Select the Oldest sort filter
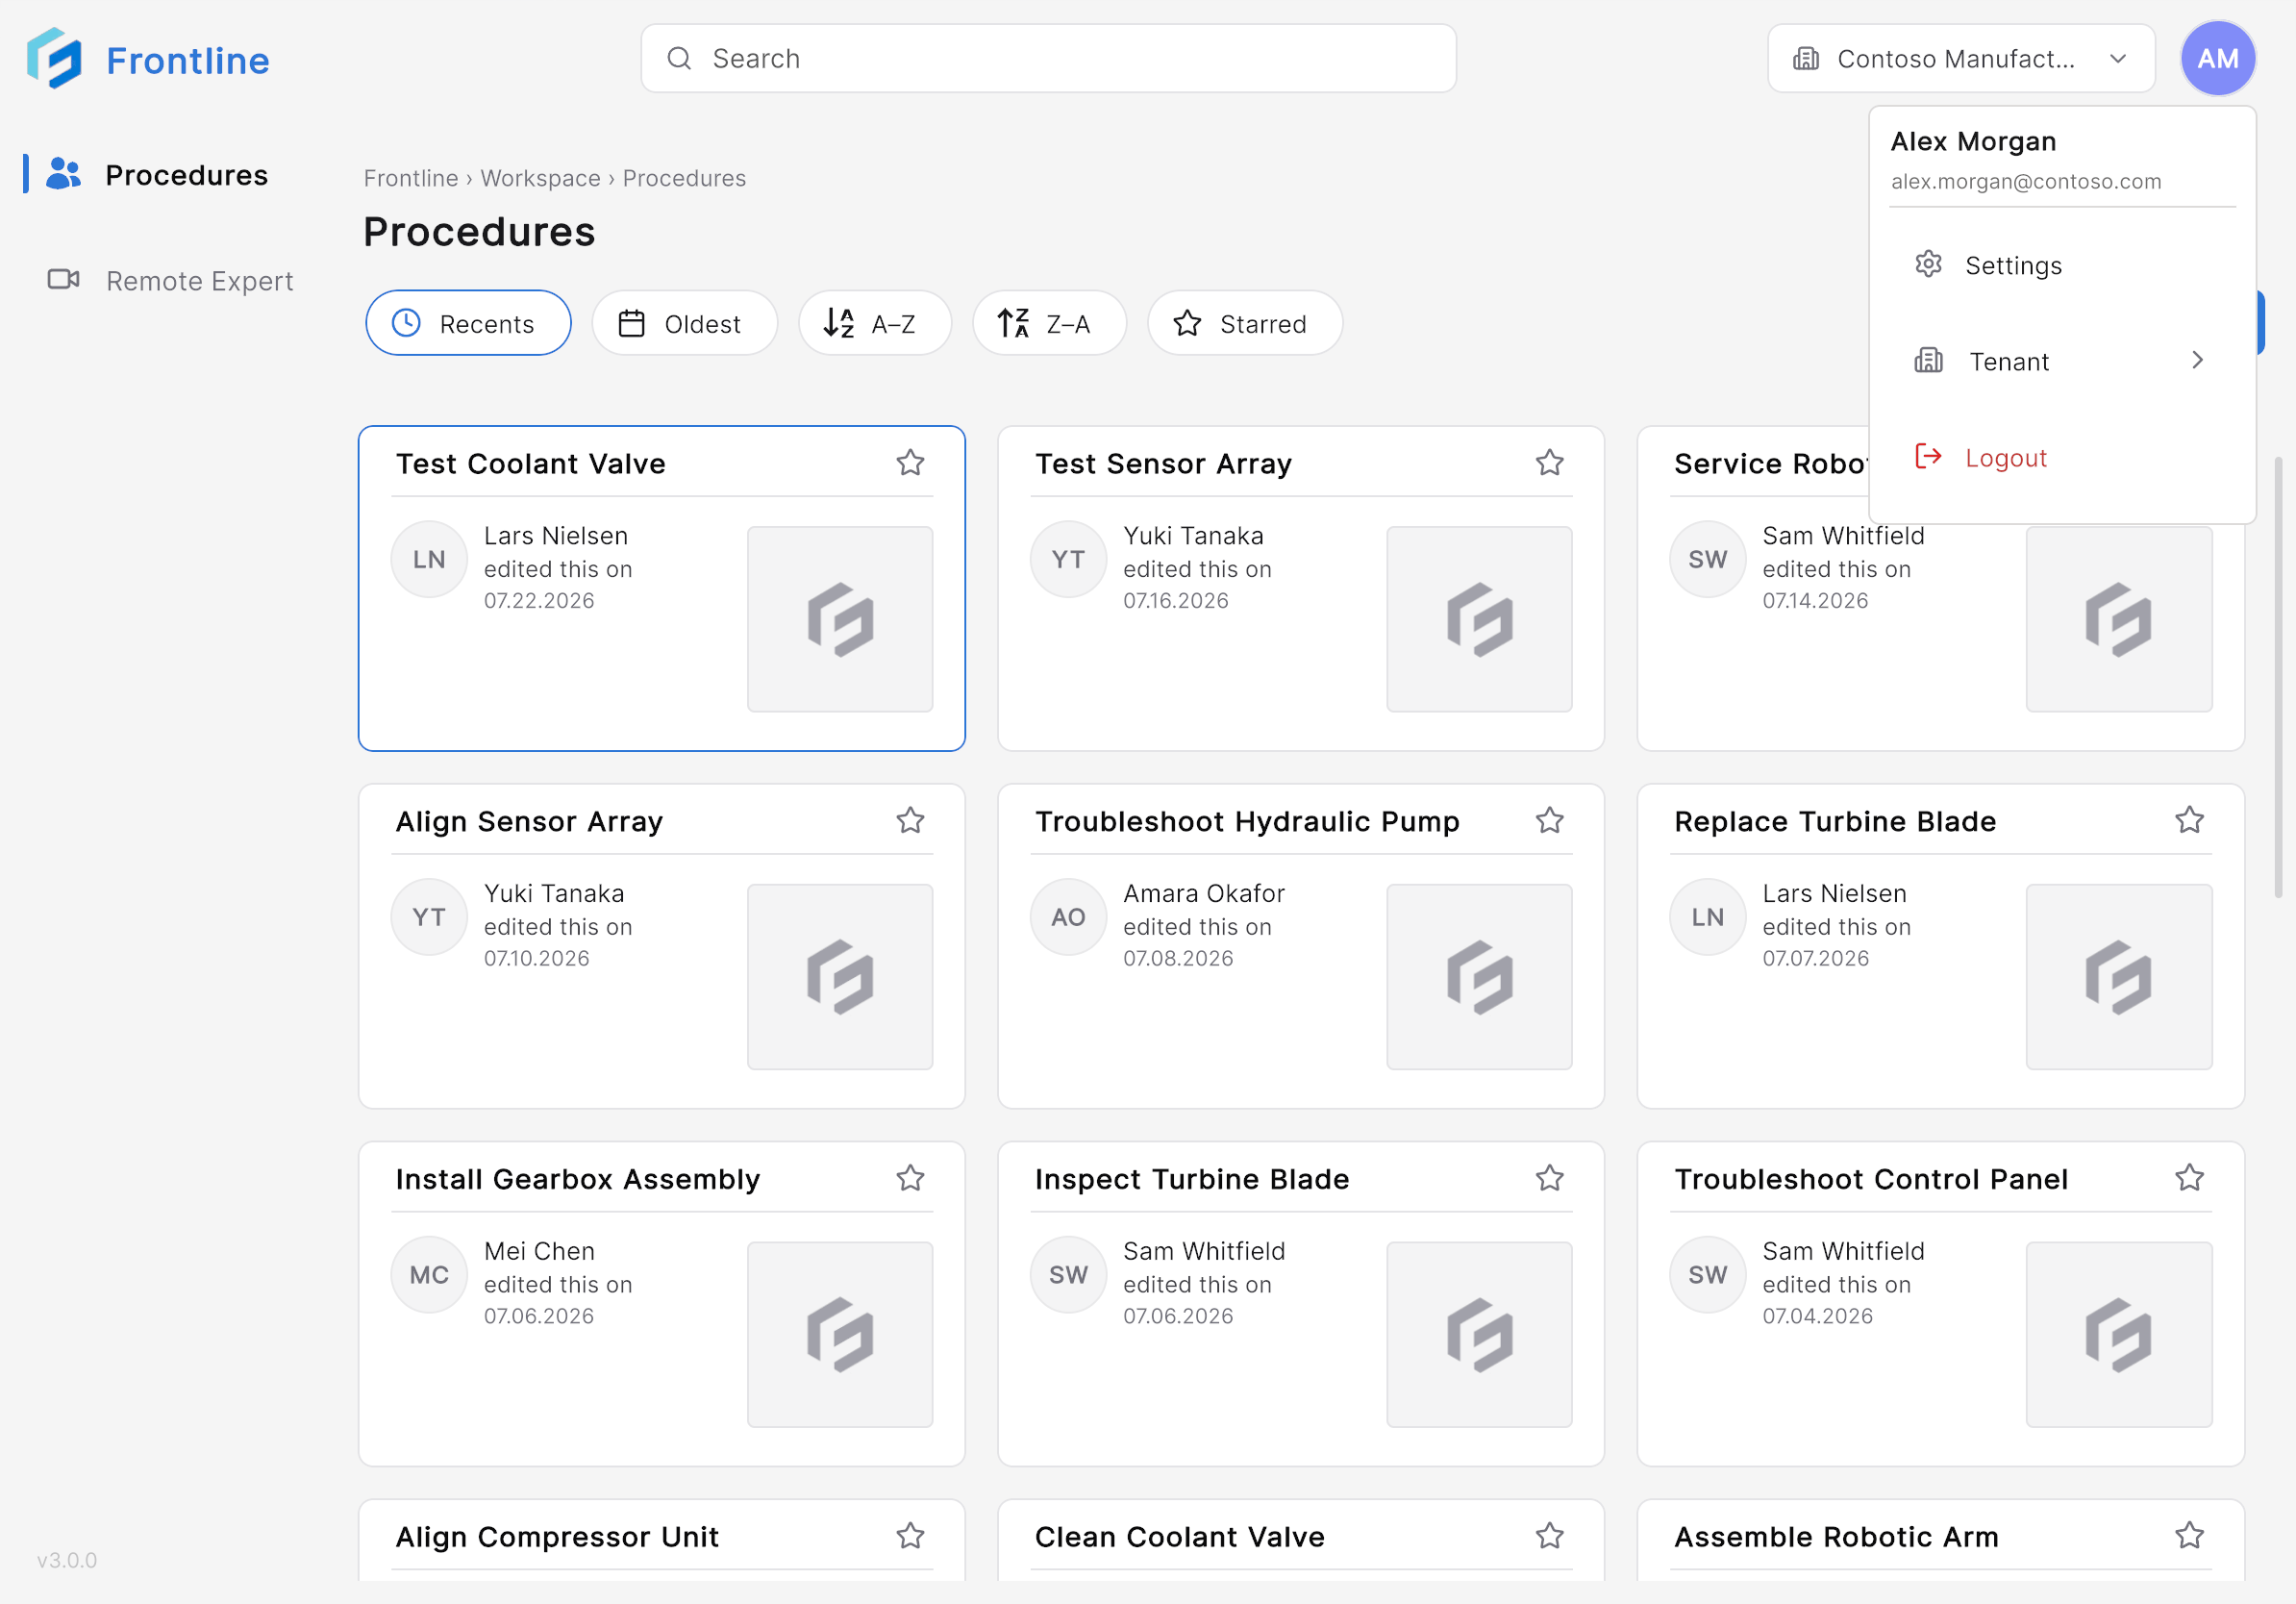The image size is (2296, 1604). click(x=684, y=323)
